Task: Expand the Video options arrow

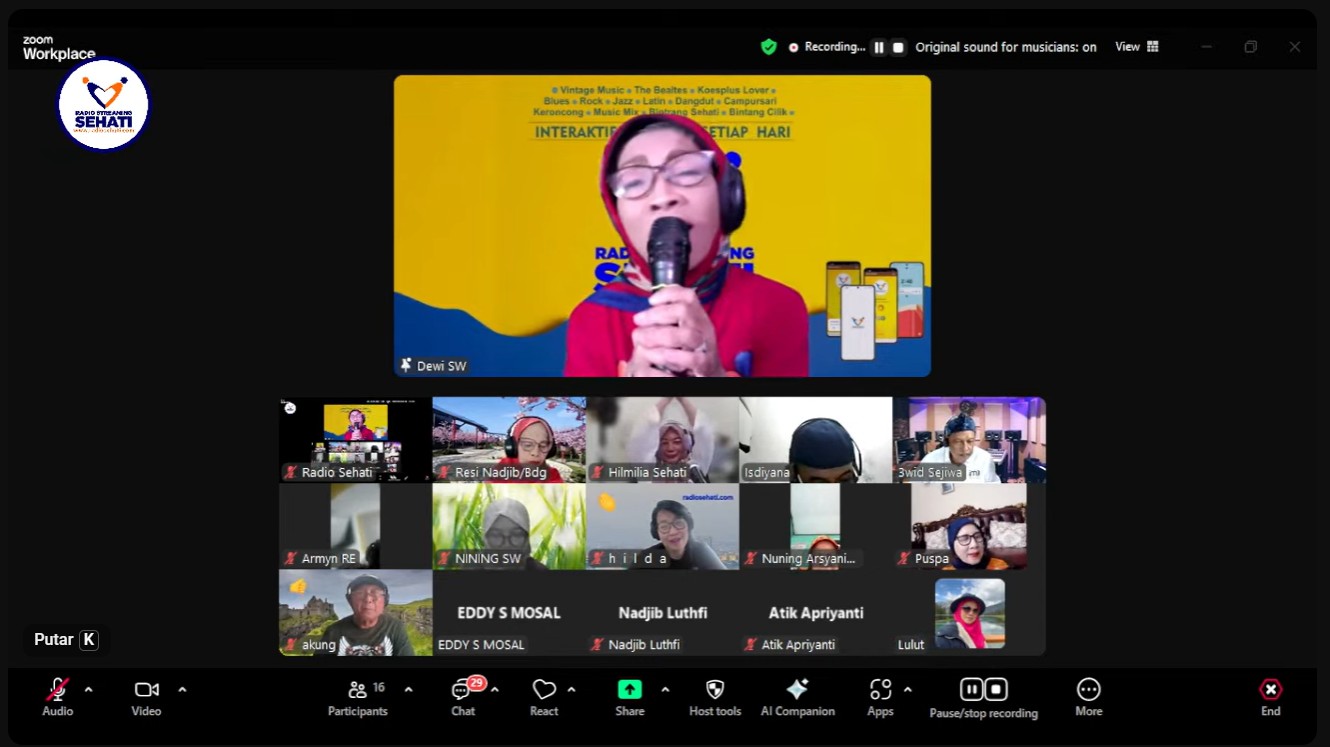Action: point(182,689)
